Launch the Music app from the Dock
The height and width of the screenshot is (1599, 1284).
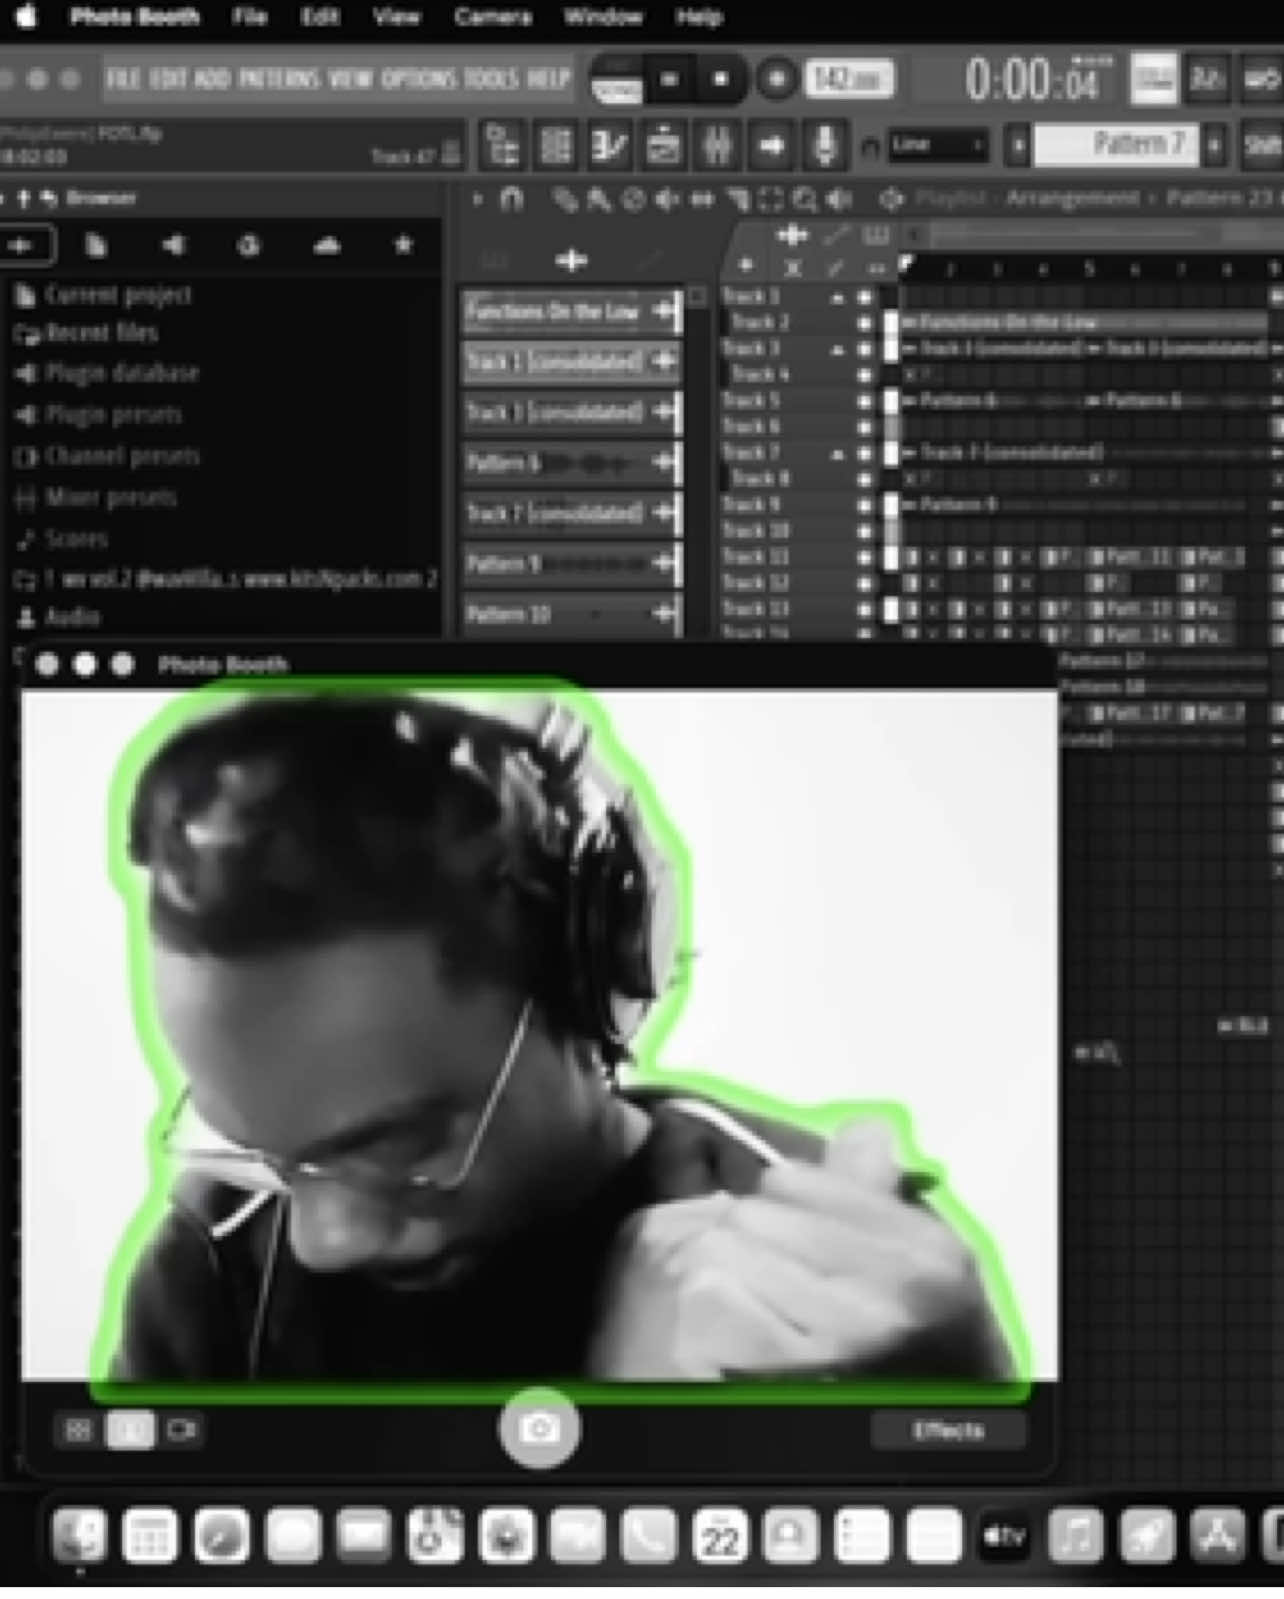(1075, 1535)
